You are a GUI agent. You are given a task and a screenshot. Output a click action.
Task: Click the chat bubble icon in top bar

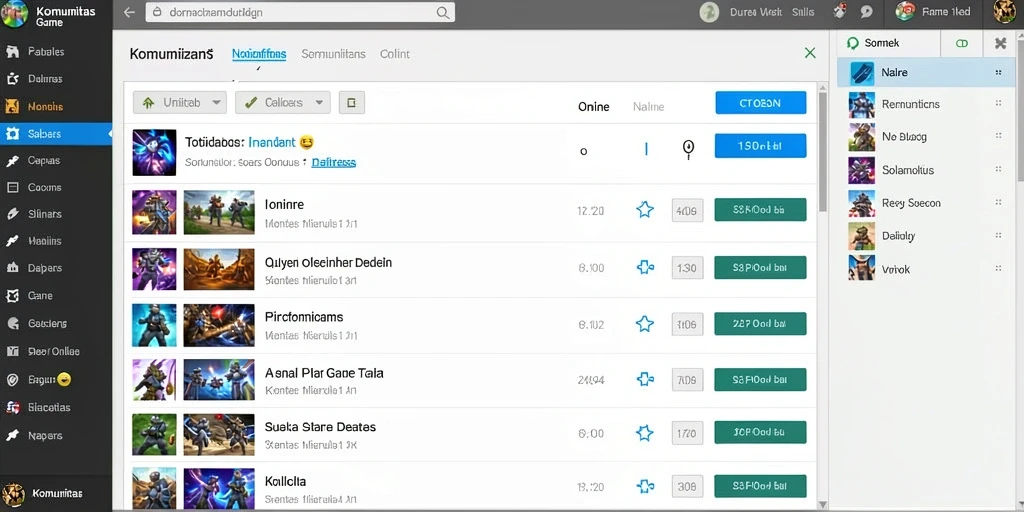867,12
